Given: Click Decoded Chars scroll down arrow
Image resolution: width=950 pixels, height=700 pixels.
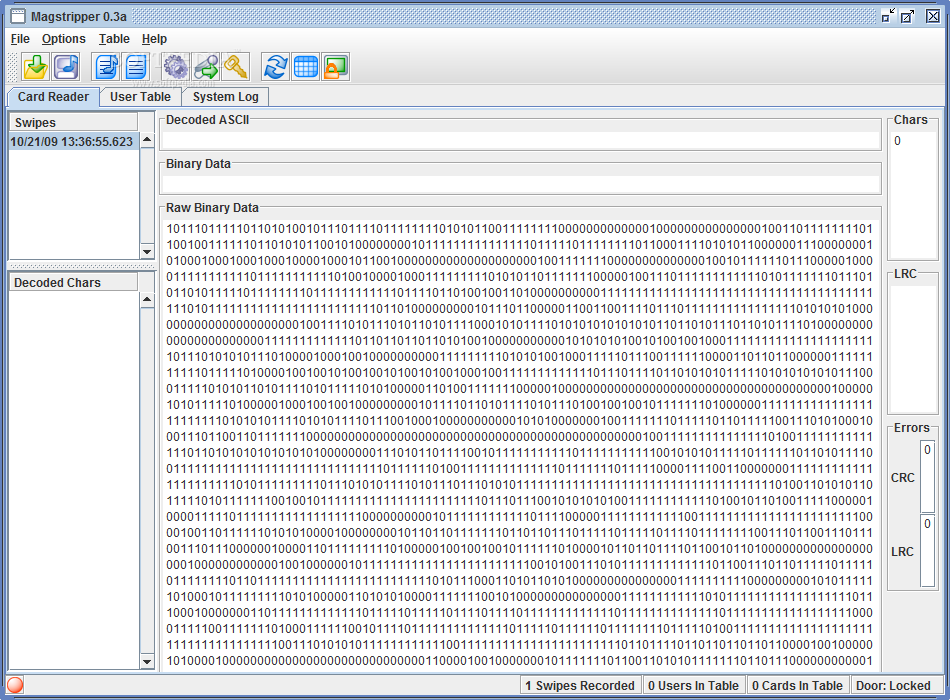Looking at the screenshot, I should click(147, 662).
